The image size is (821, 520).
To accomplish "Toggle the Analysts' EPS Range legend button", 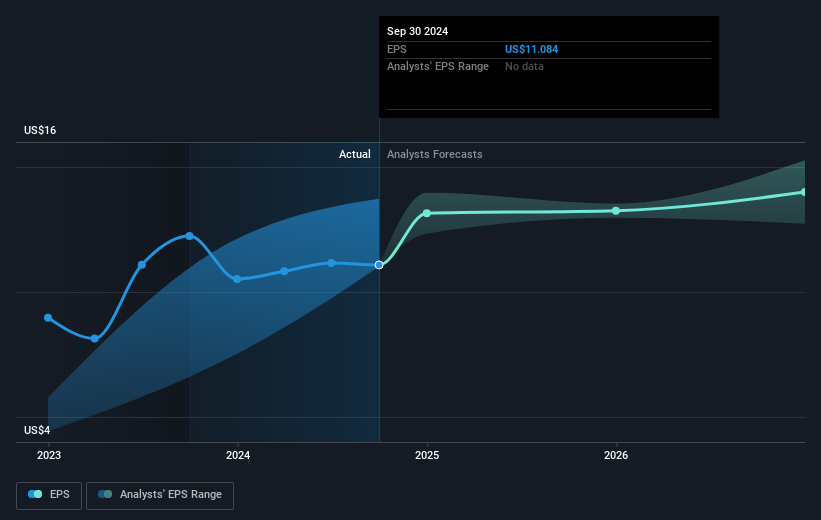I will click(160, 495).
